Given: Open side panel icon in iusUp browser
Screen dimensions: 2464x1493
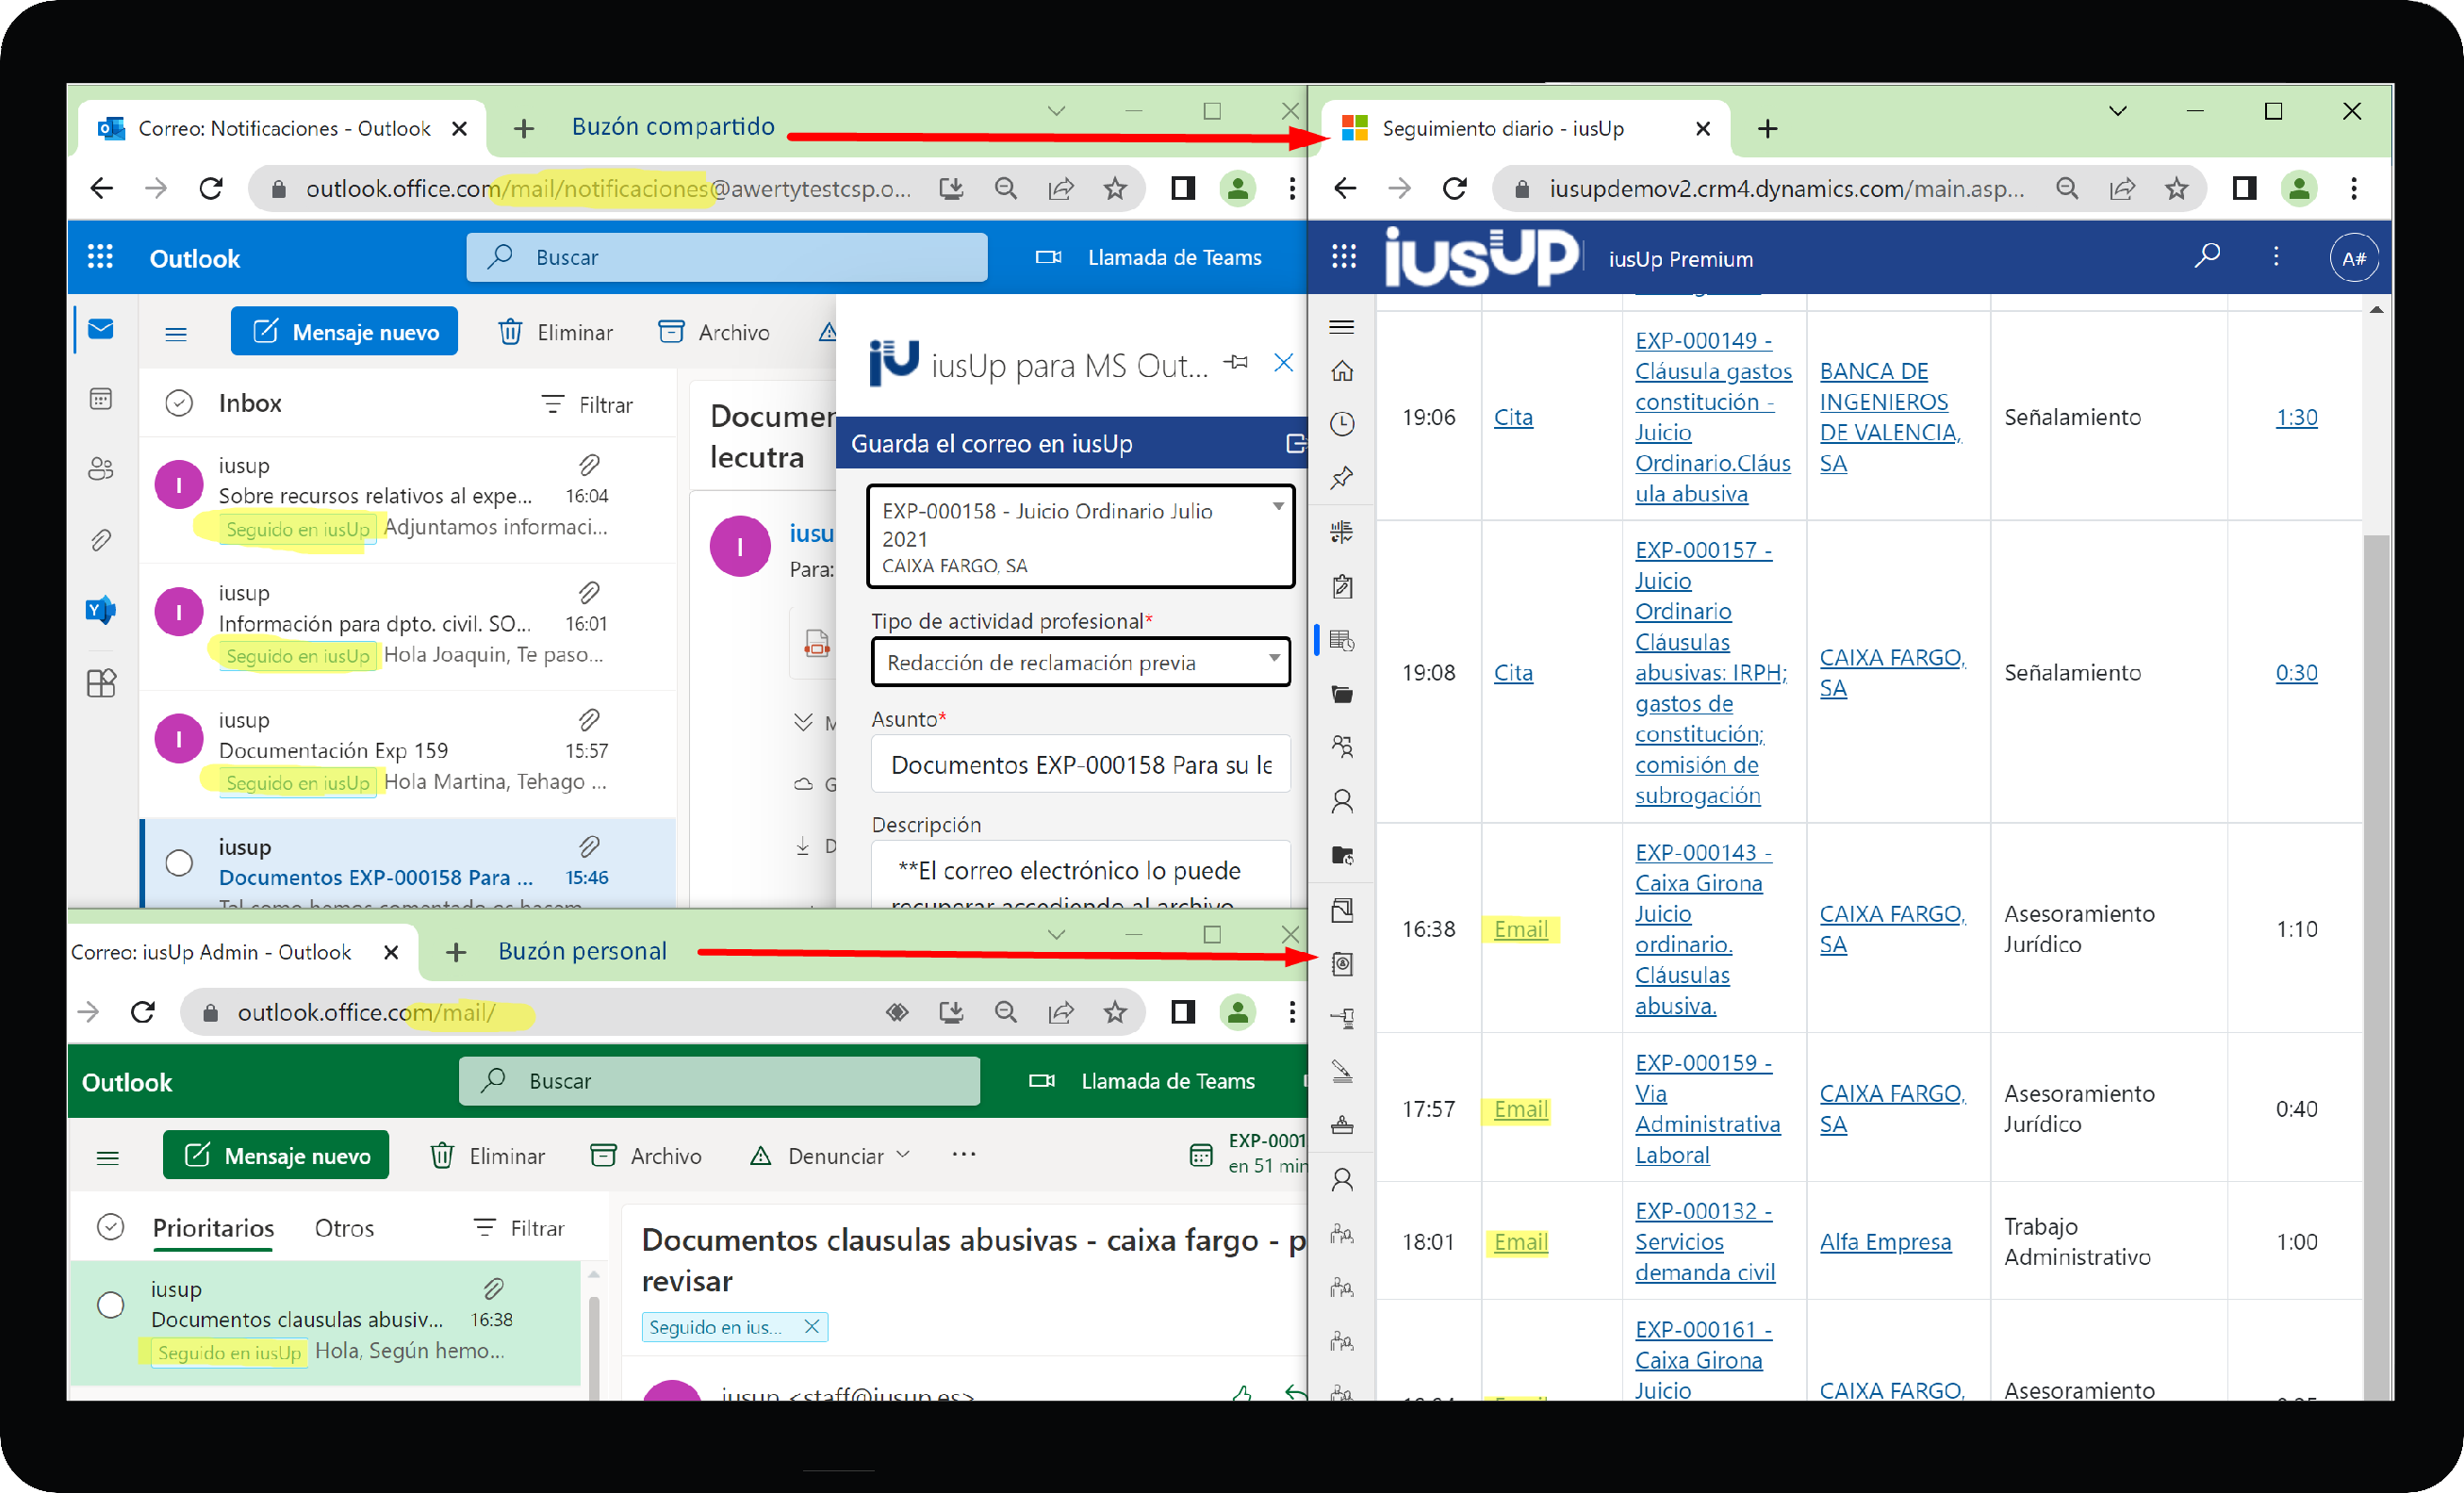Looking at the screenshot, I should point(2244,188).
